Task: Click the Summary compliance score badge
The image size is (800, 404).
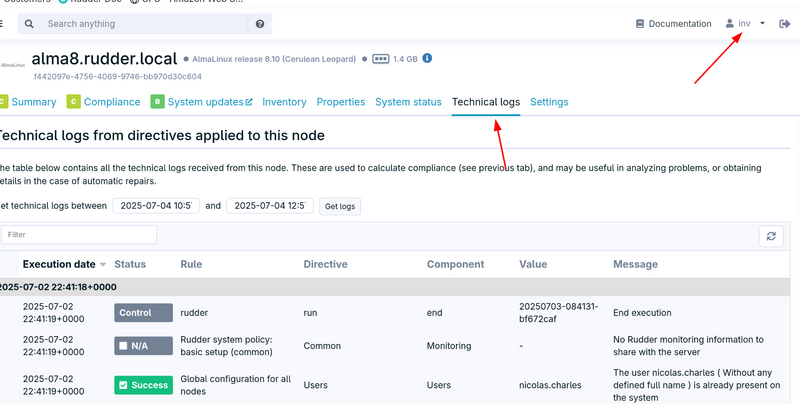Action: [x=3, y=102]
